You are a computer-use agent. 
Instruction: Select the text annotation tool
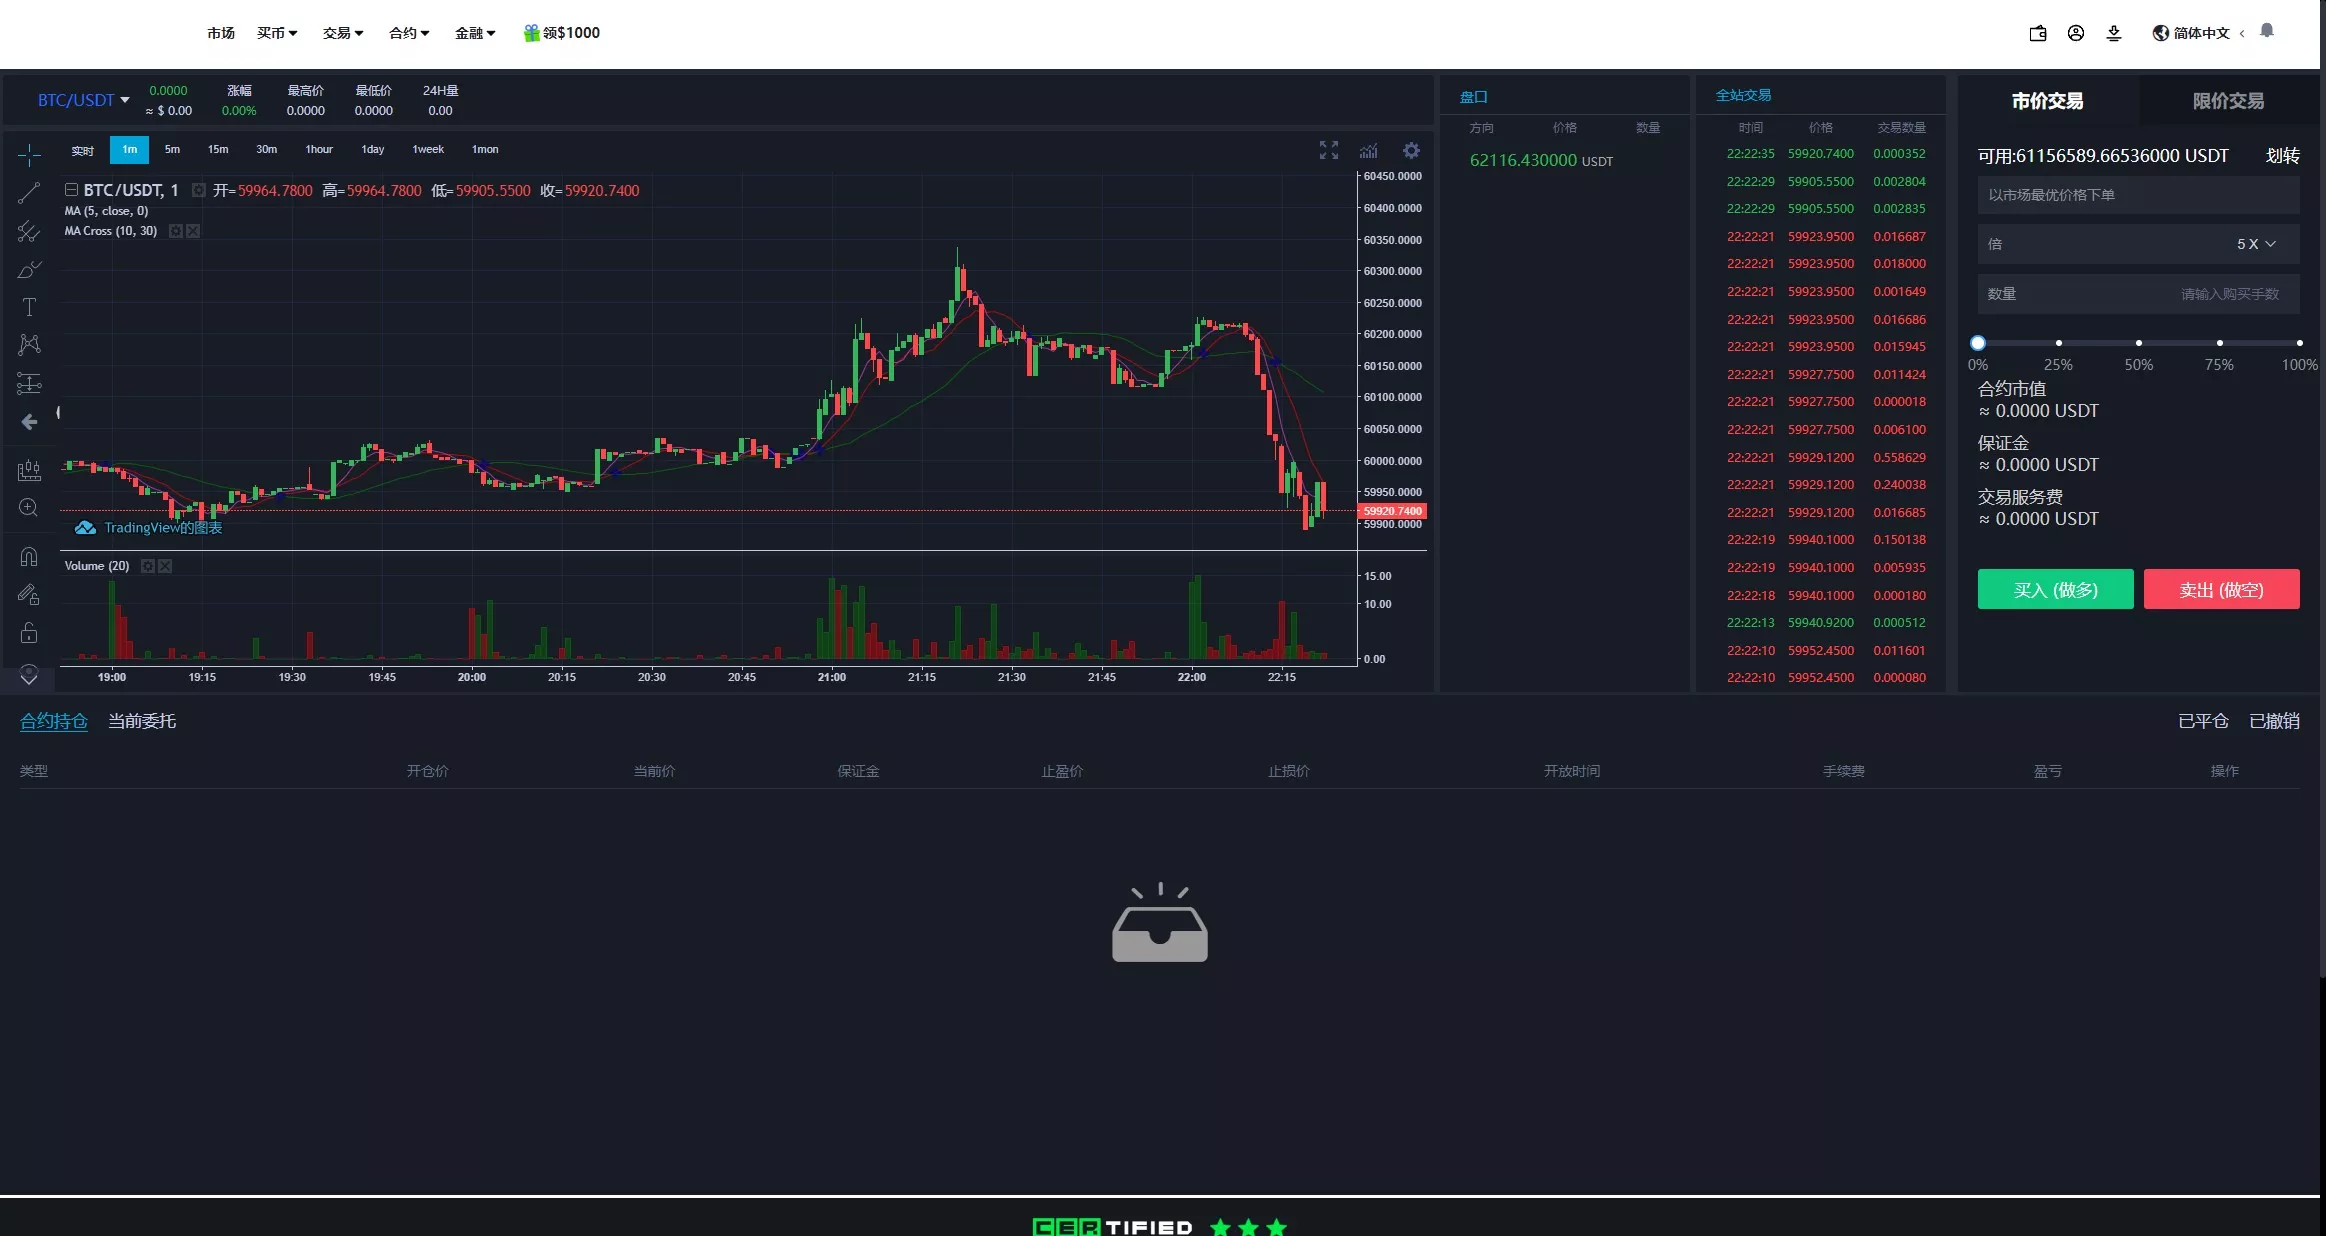[29, 307]
